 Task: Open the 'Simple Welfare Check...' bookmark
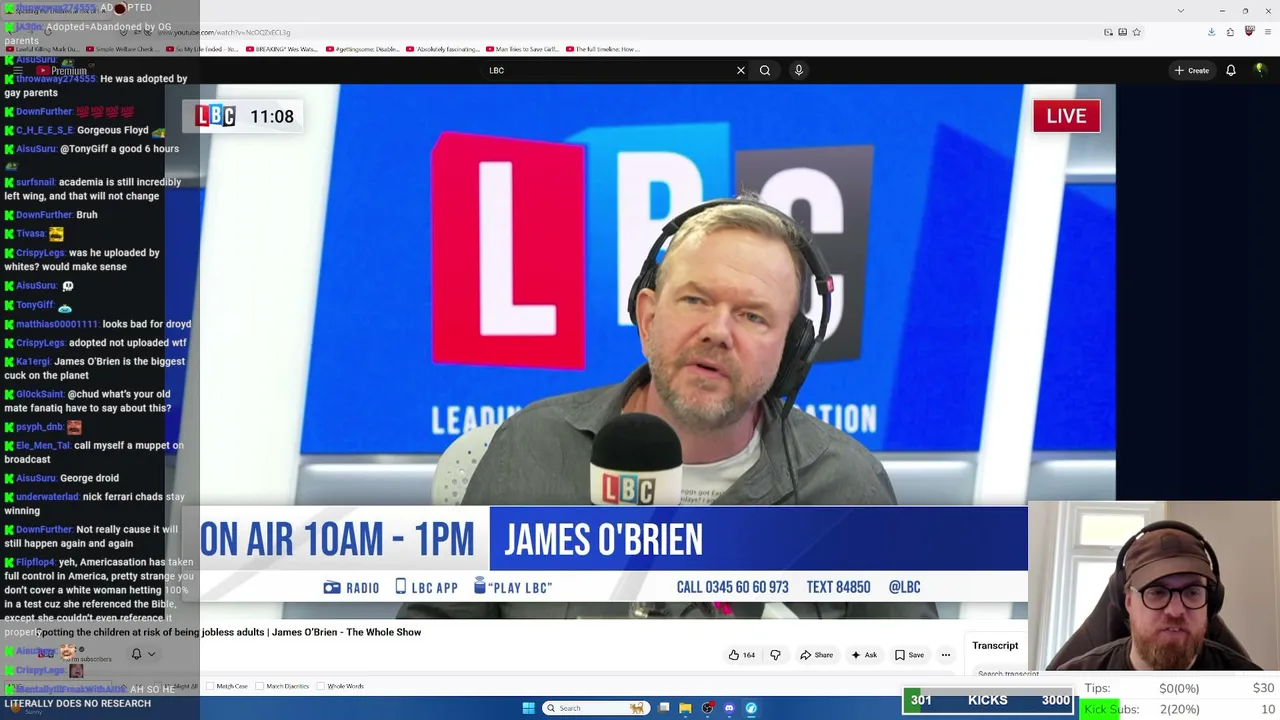(x=123, y=49)
